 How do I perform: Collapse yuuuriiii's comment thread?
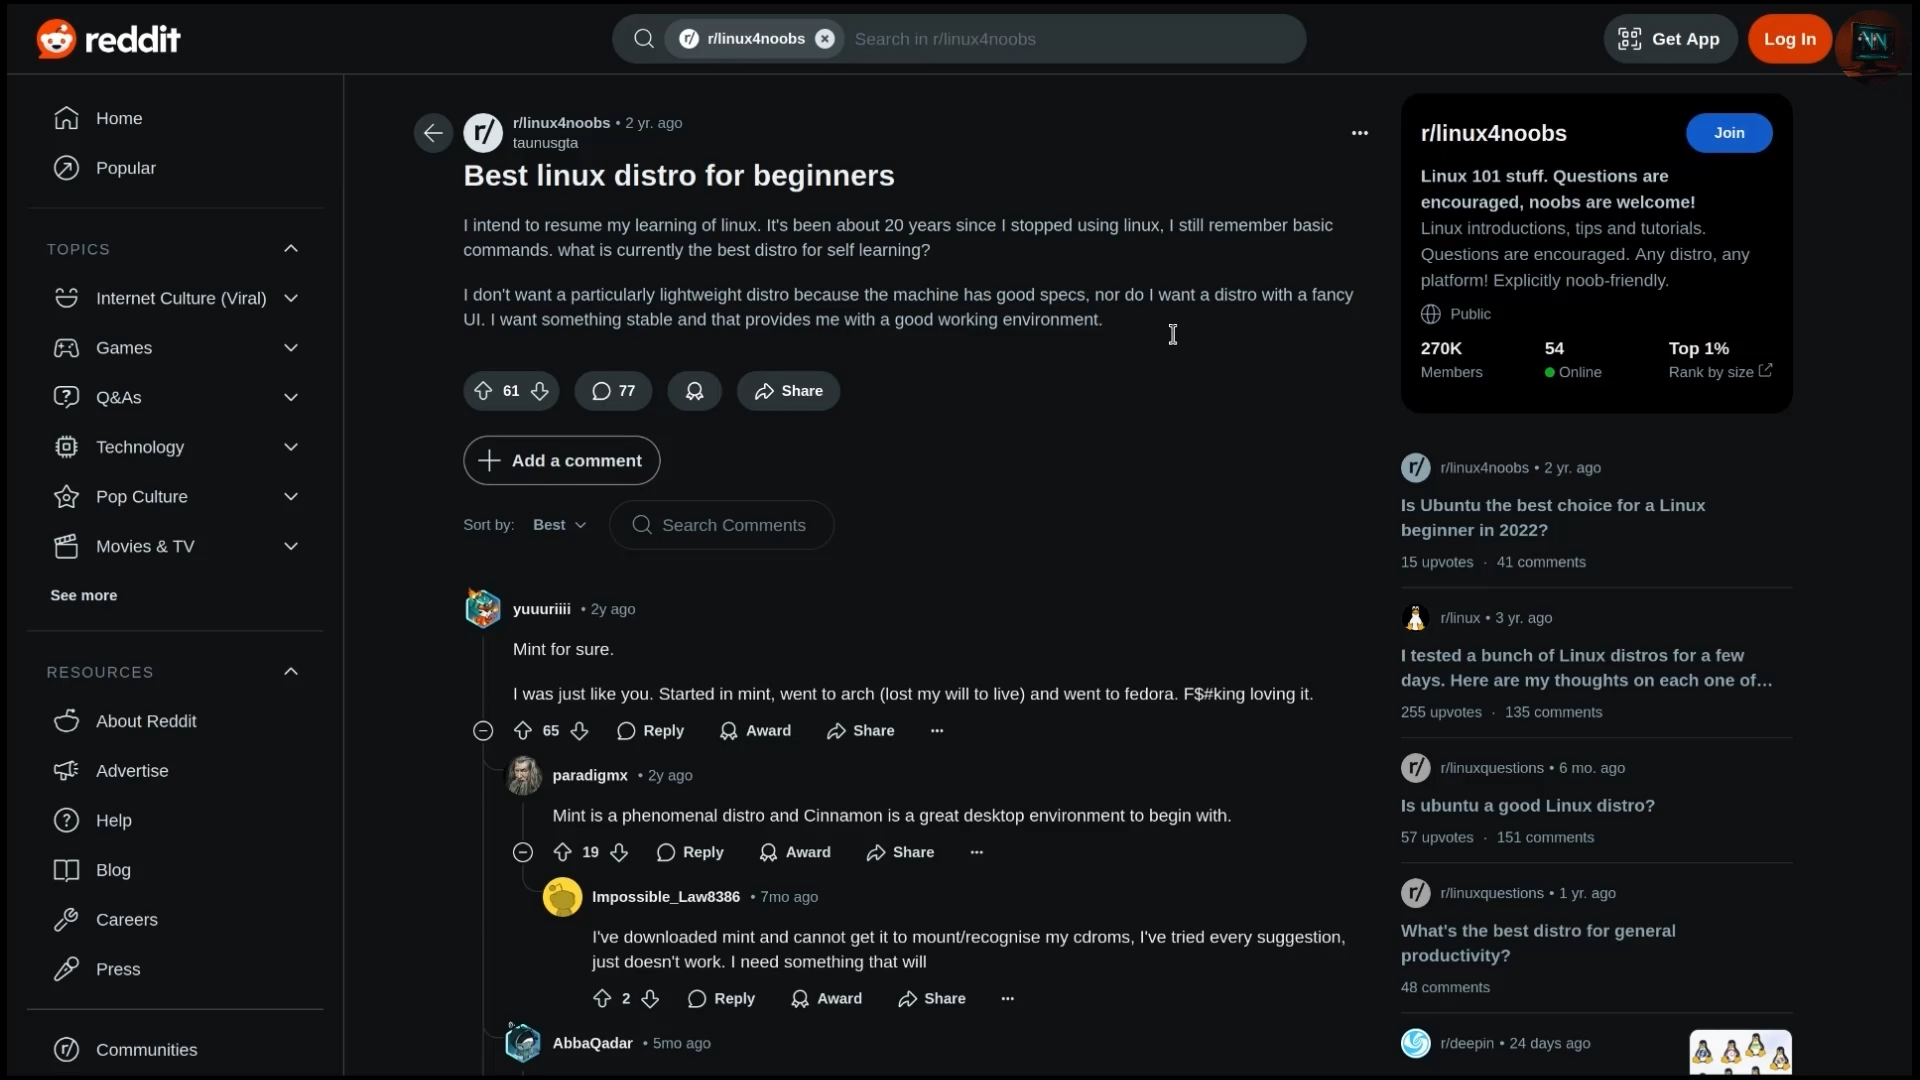[483, 731]
